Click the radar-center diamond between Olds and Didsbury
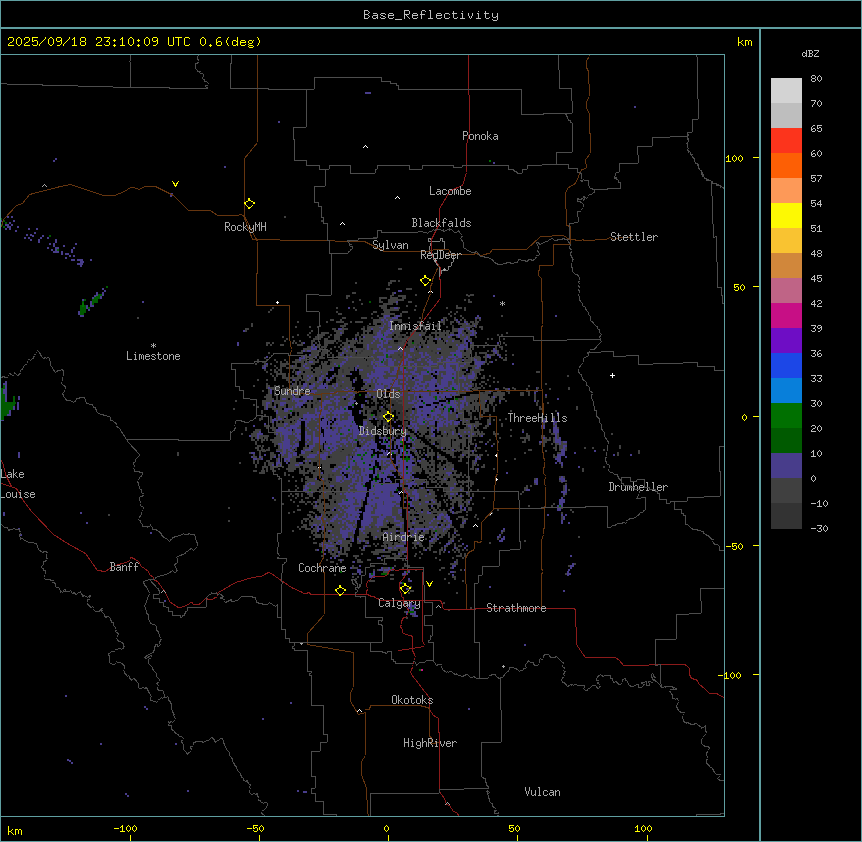 [x=388, y=417]
